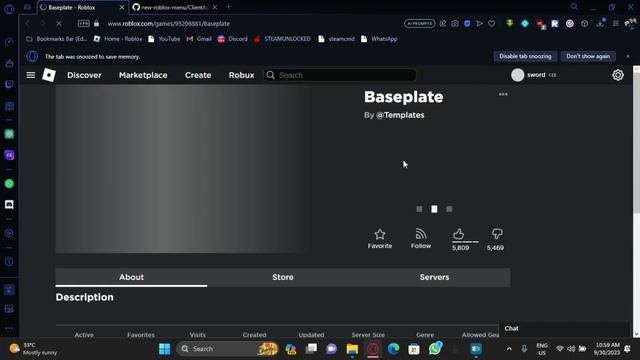Open the YouTube bookmark
Image resolution: width=640 pixels, height=360 pixels.
pyautogui.click(x=164, y=39)
